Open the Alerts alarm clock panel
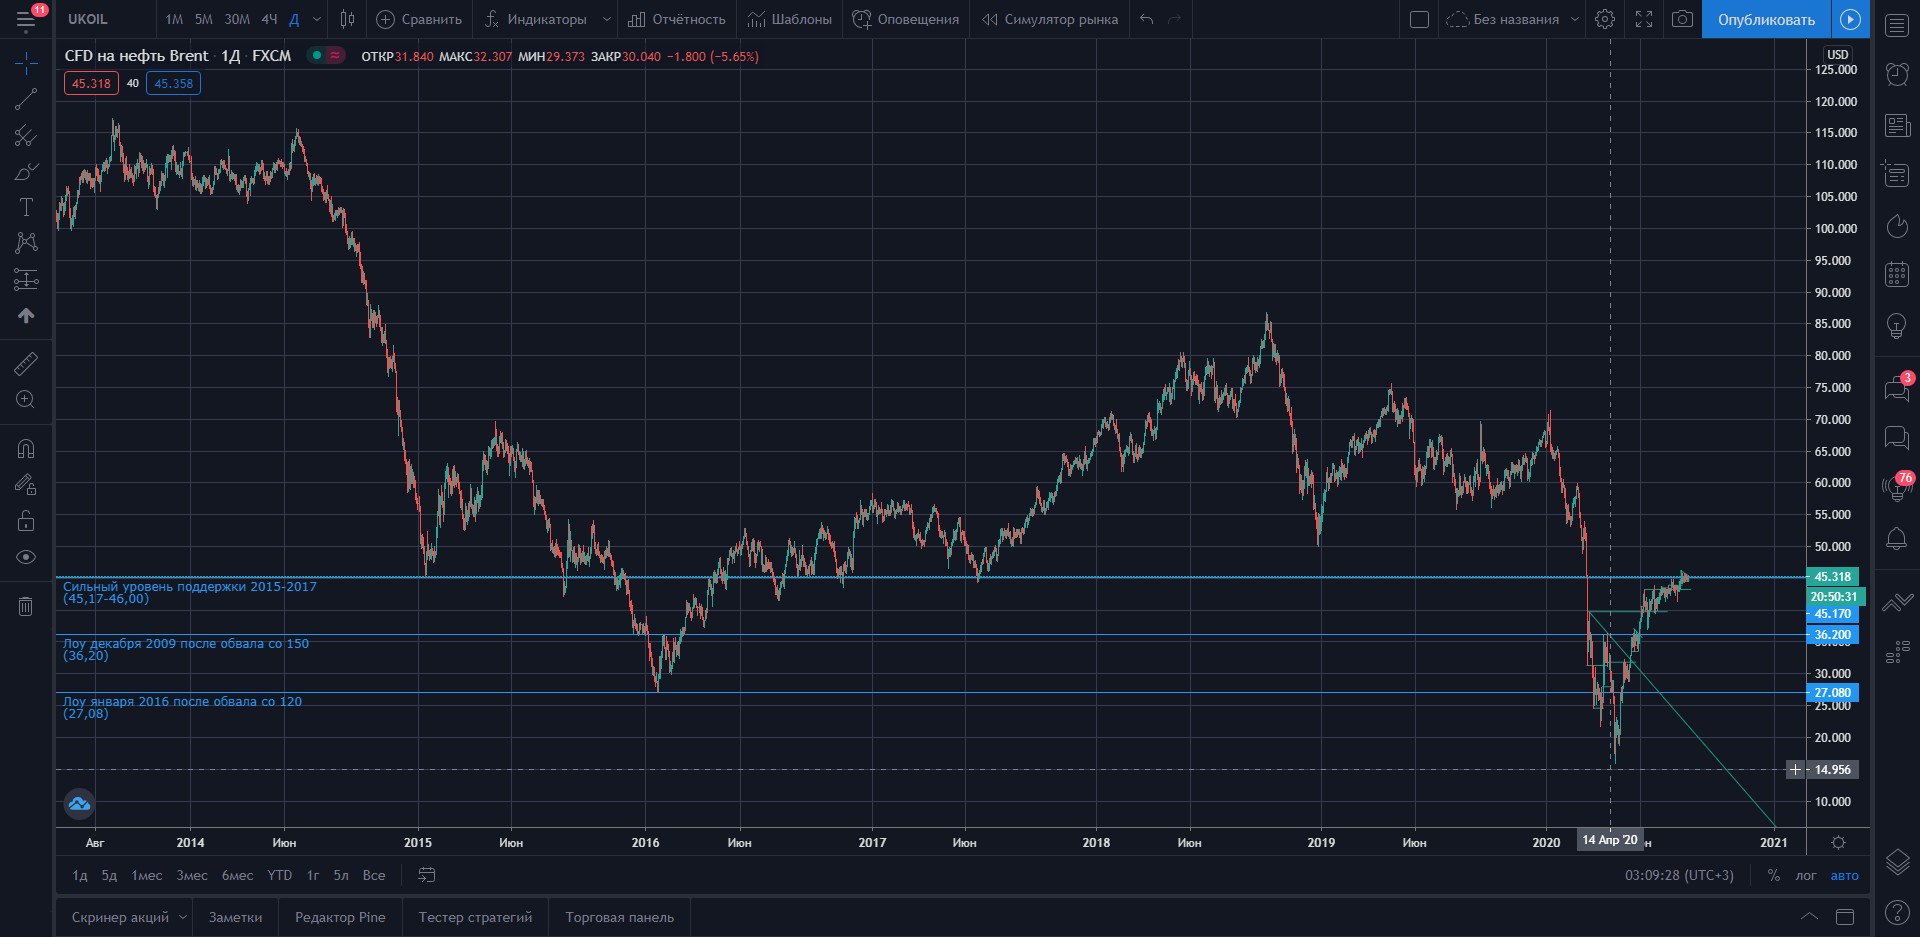The width and height of the screenshot is (1920, 937). 1897,74
